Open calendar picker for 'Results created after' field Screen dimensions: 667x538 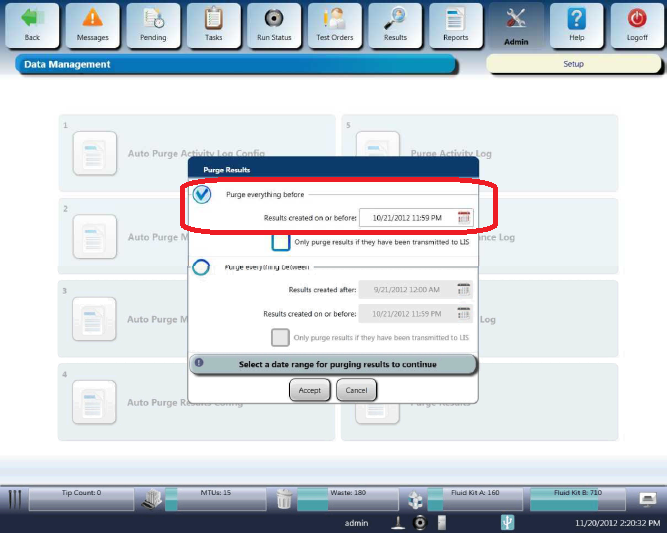tap(463, 290)
